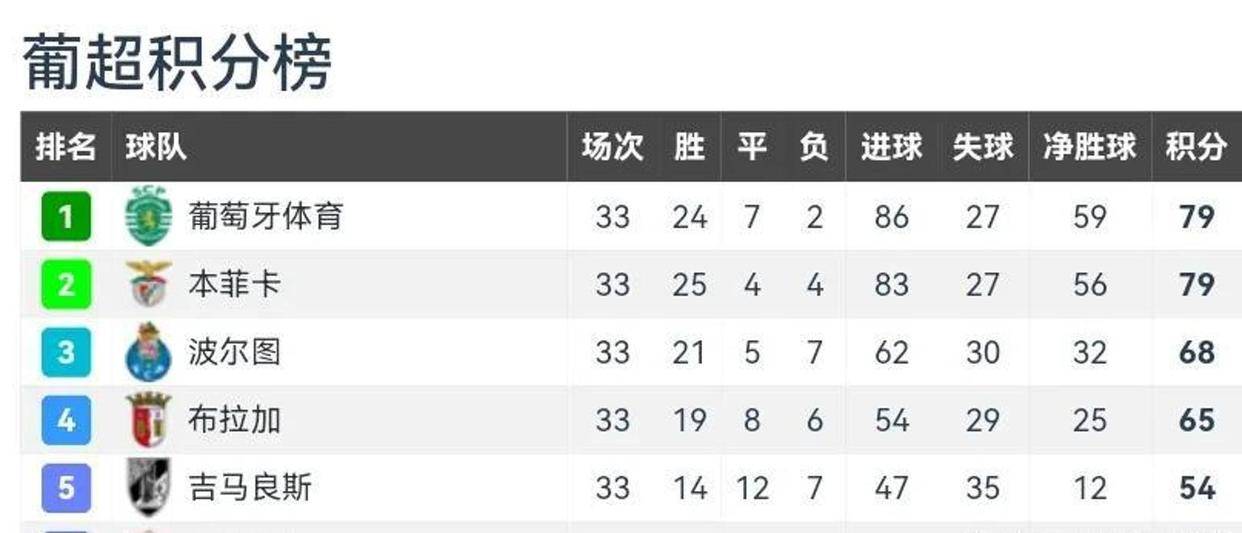Click the Vitória Guimarães club crest
This screenshot has height=533, width=1242.
pos(148,488)
